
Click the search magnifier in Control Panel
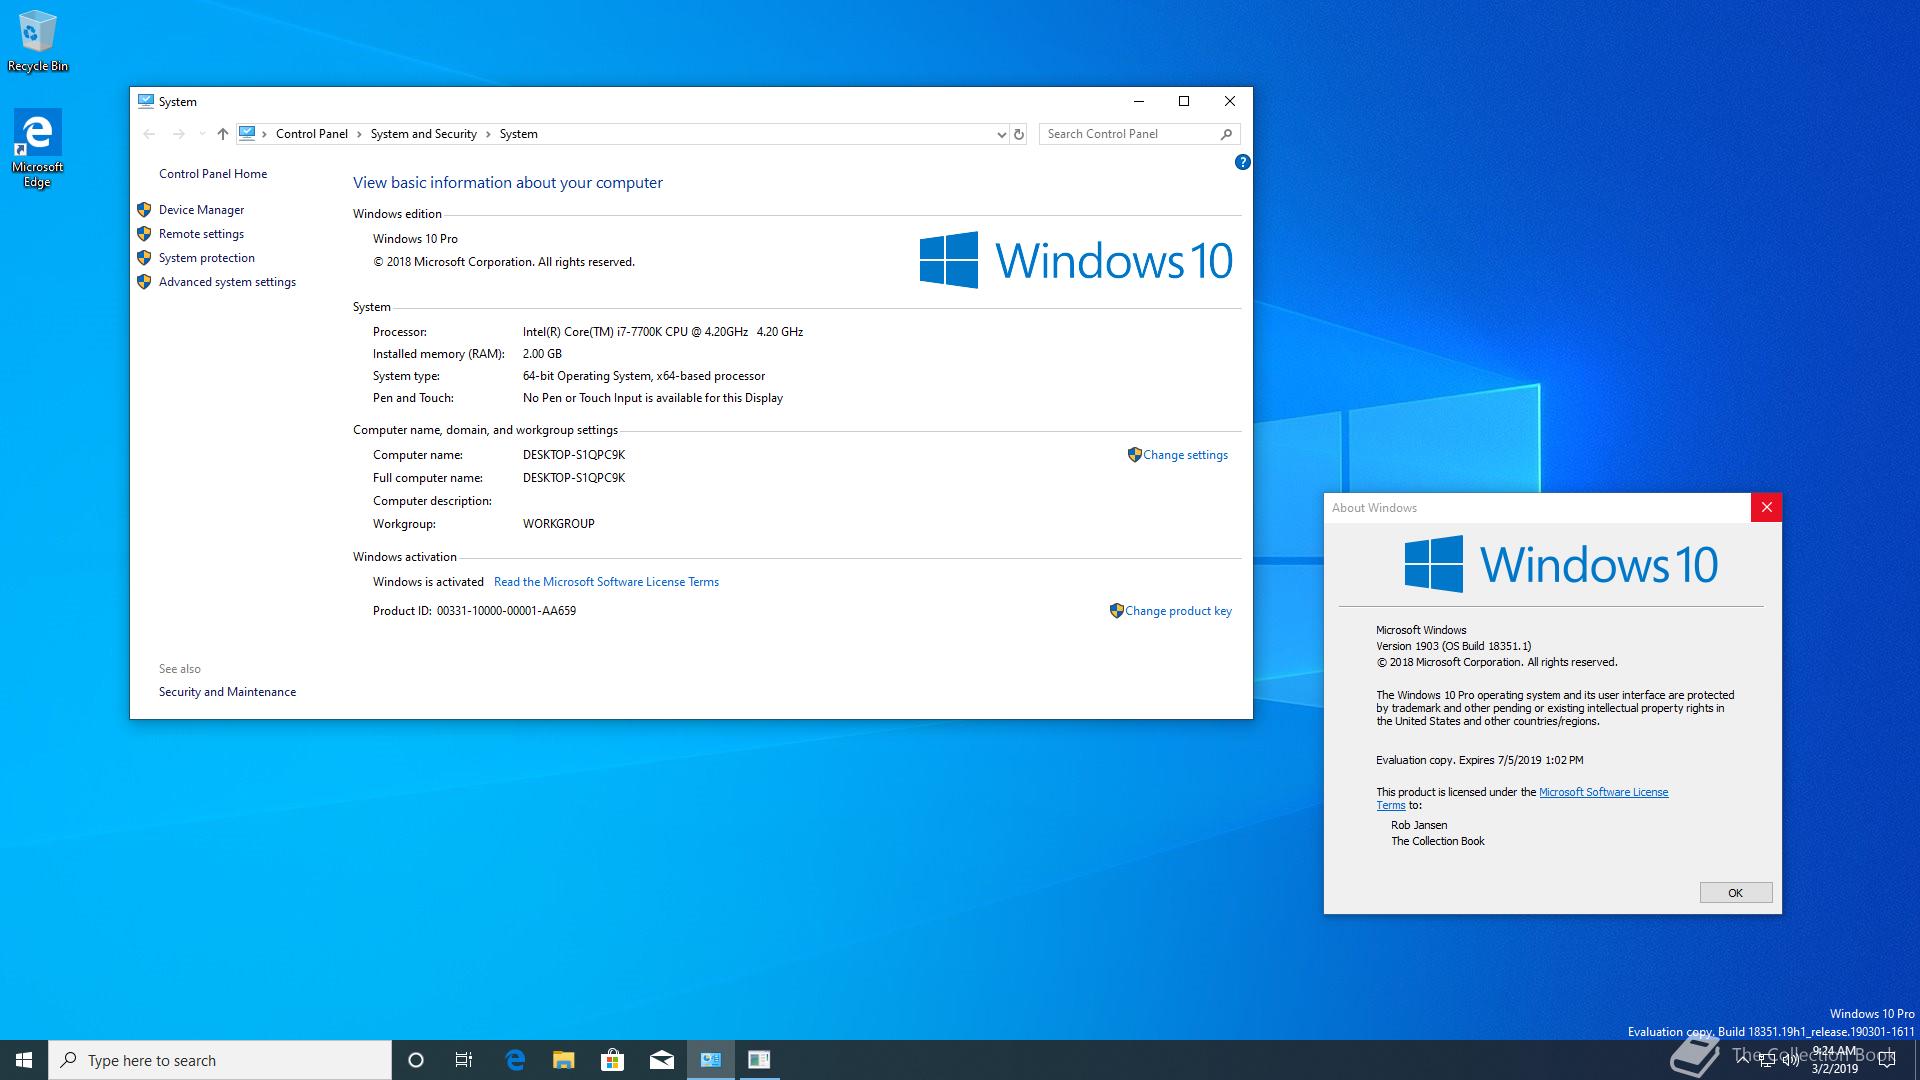point(1227,134)
